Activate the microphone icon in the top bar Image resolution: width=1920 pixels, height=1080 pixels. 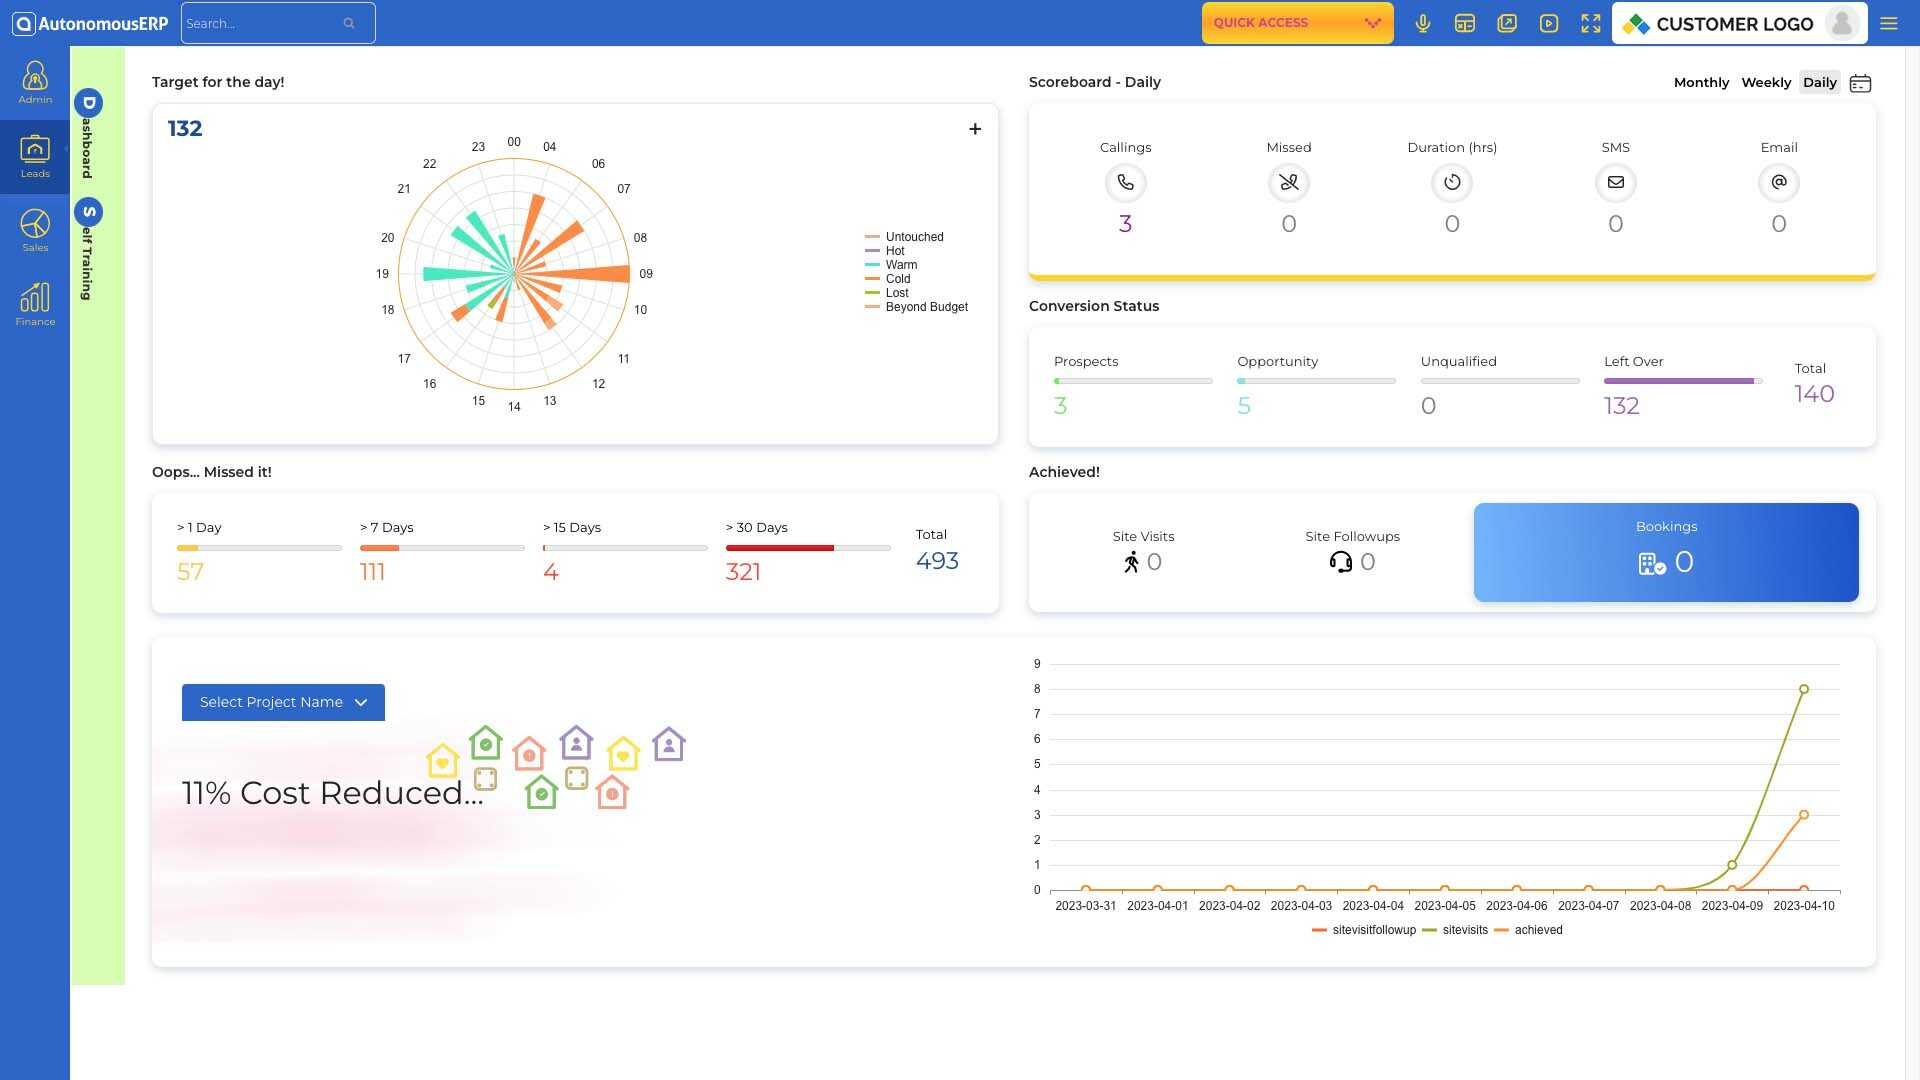1423,23
